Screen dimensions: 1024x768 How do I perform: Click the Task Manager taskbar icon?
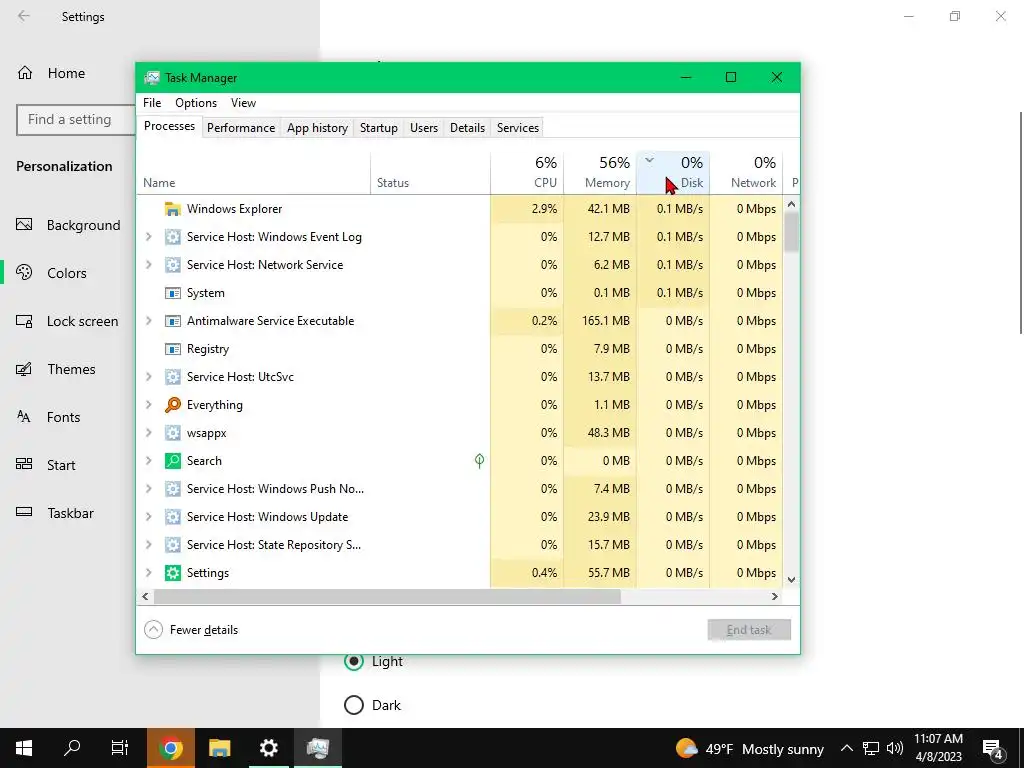pyautogui.click(x=317, y=748)
